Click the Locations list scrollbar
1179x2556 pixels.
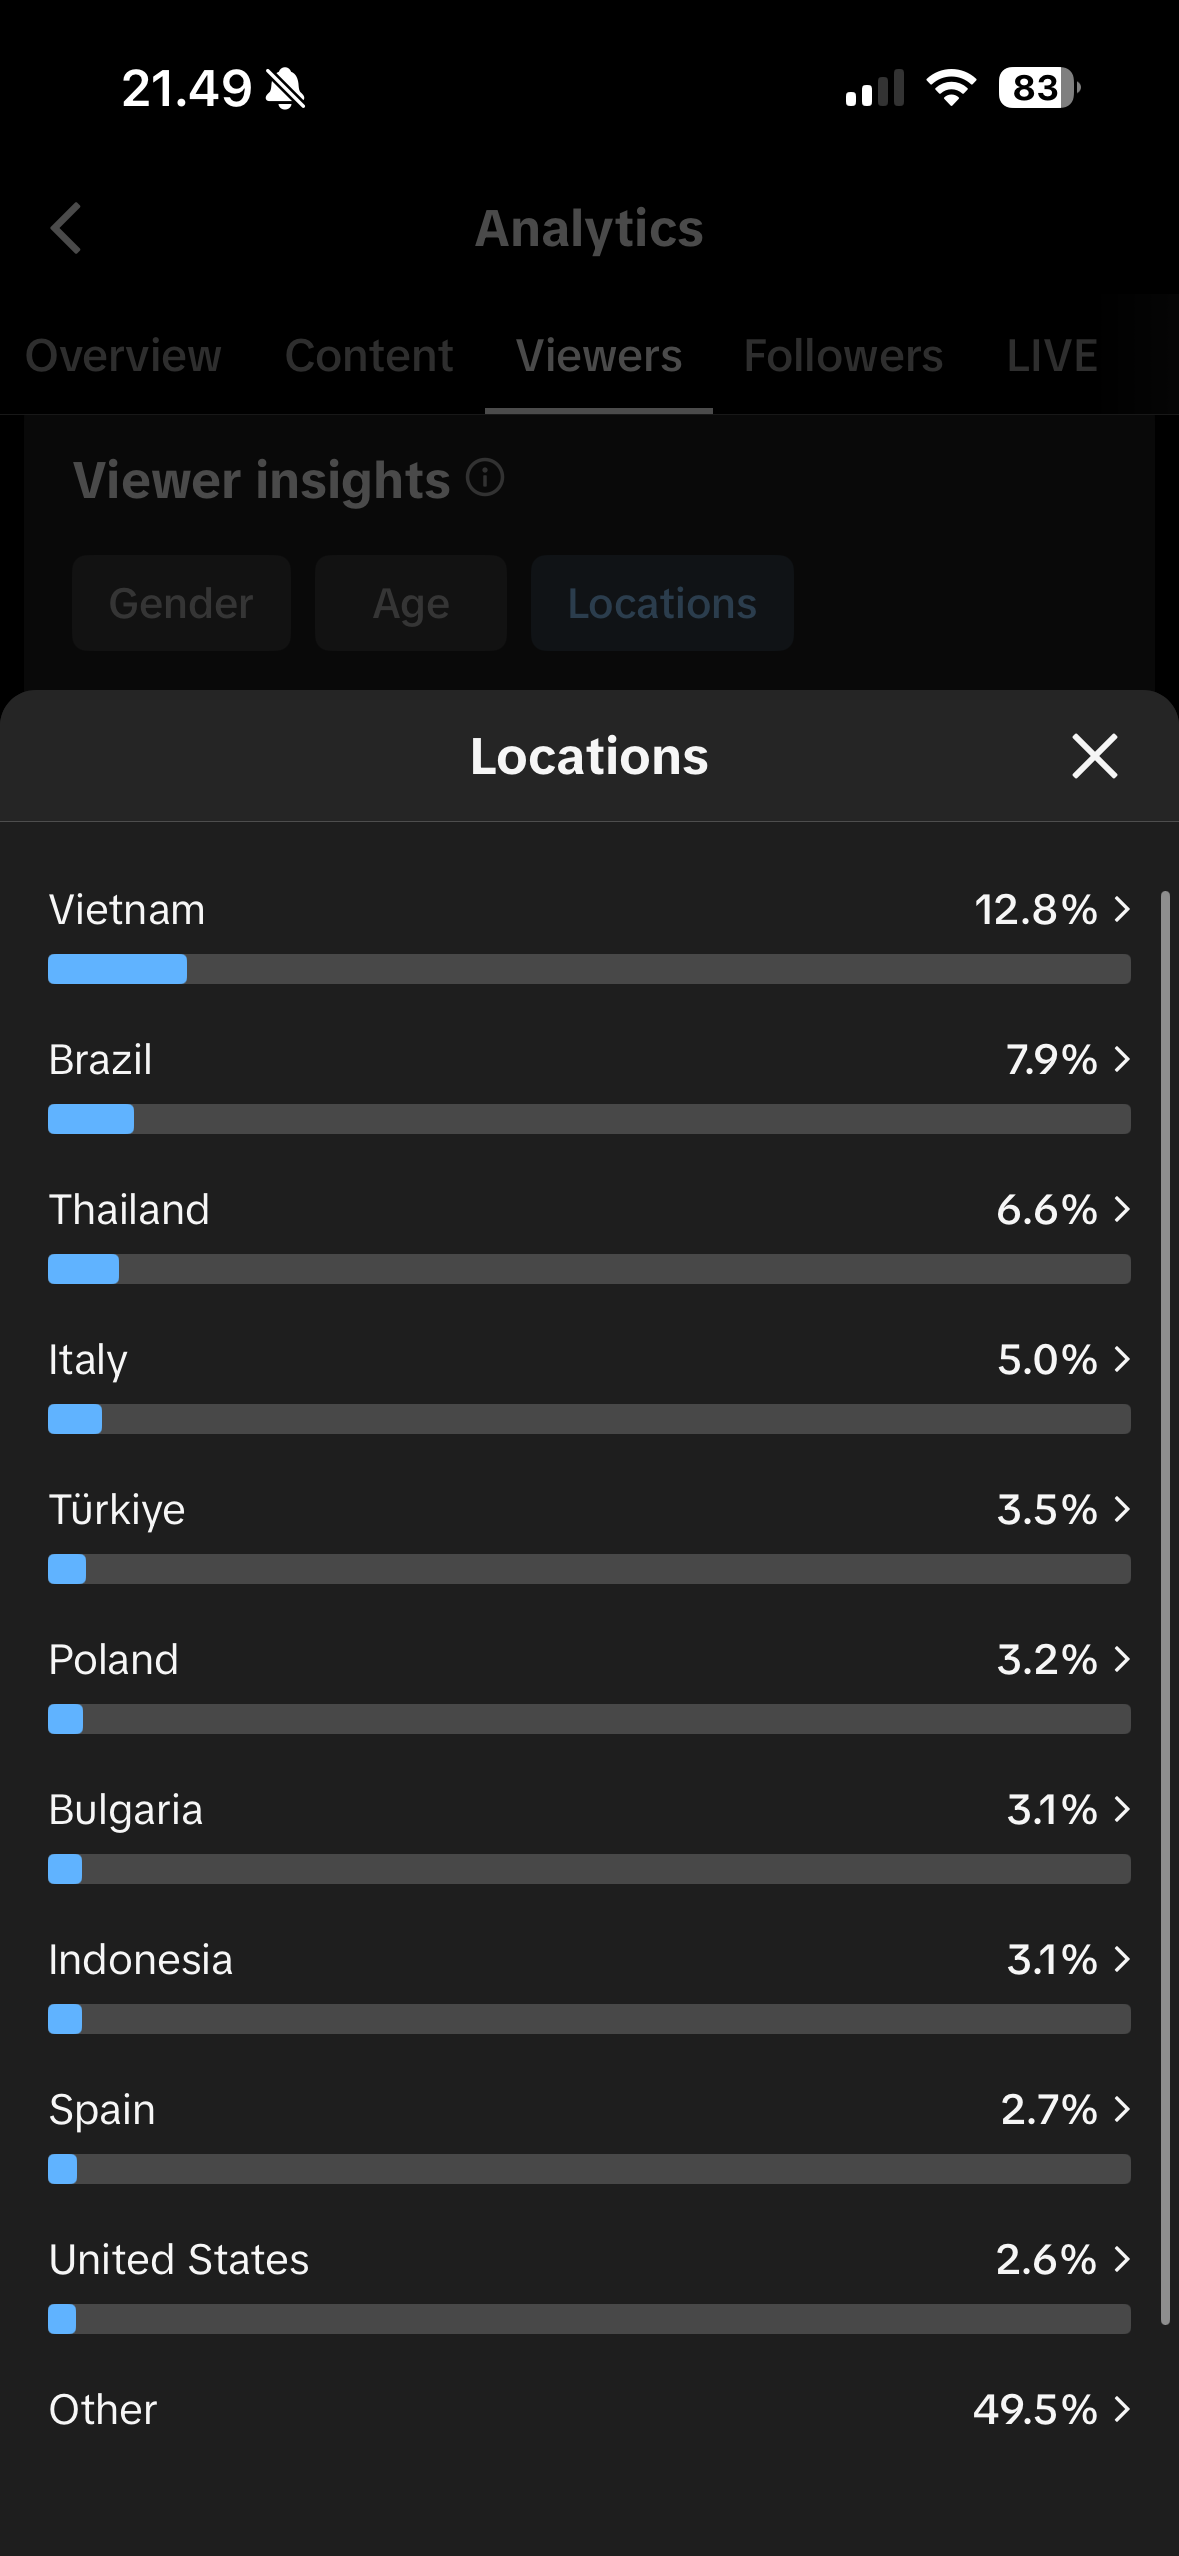coord(1165,1608)
